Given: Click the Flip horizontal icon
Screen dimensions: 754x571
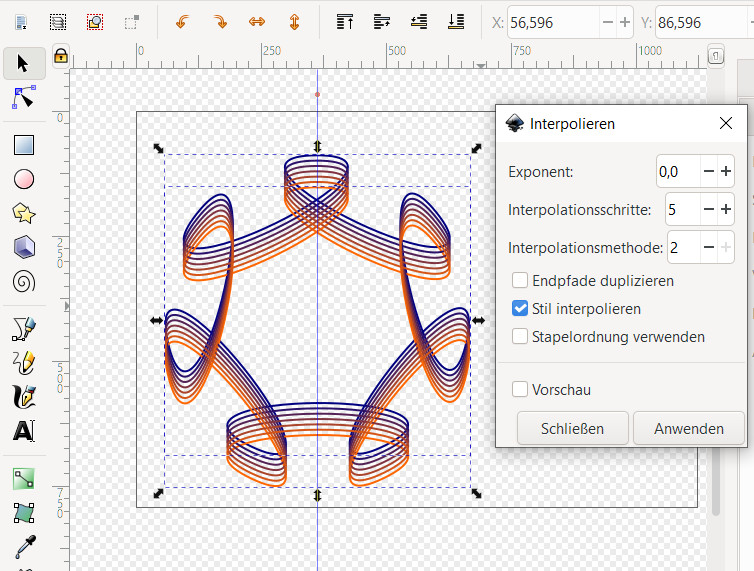Looking at the screenshot, I should pos(256,21).
